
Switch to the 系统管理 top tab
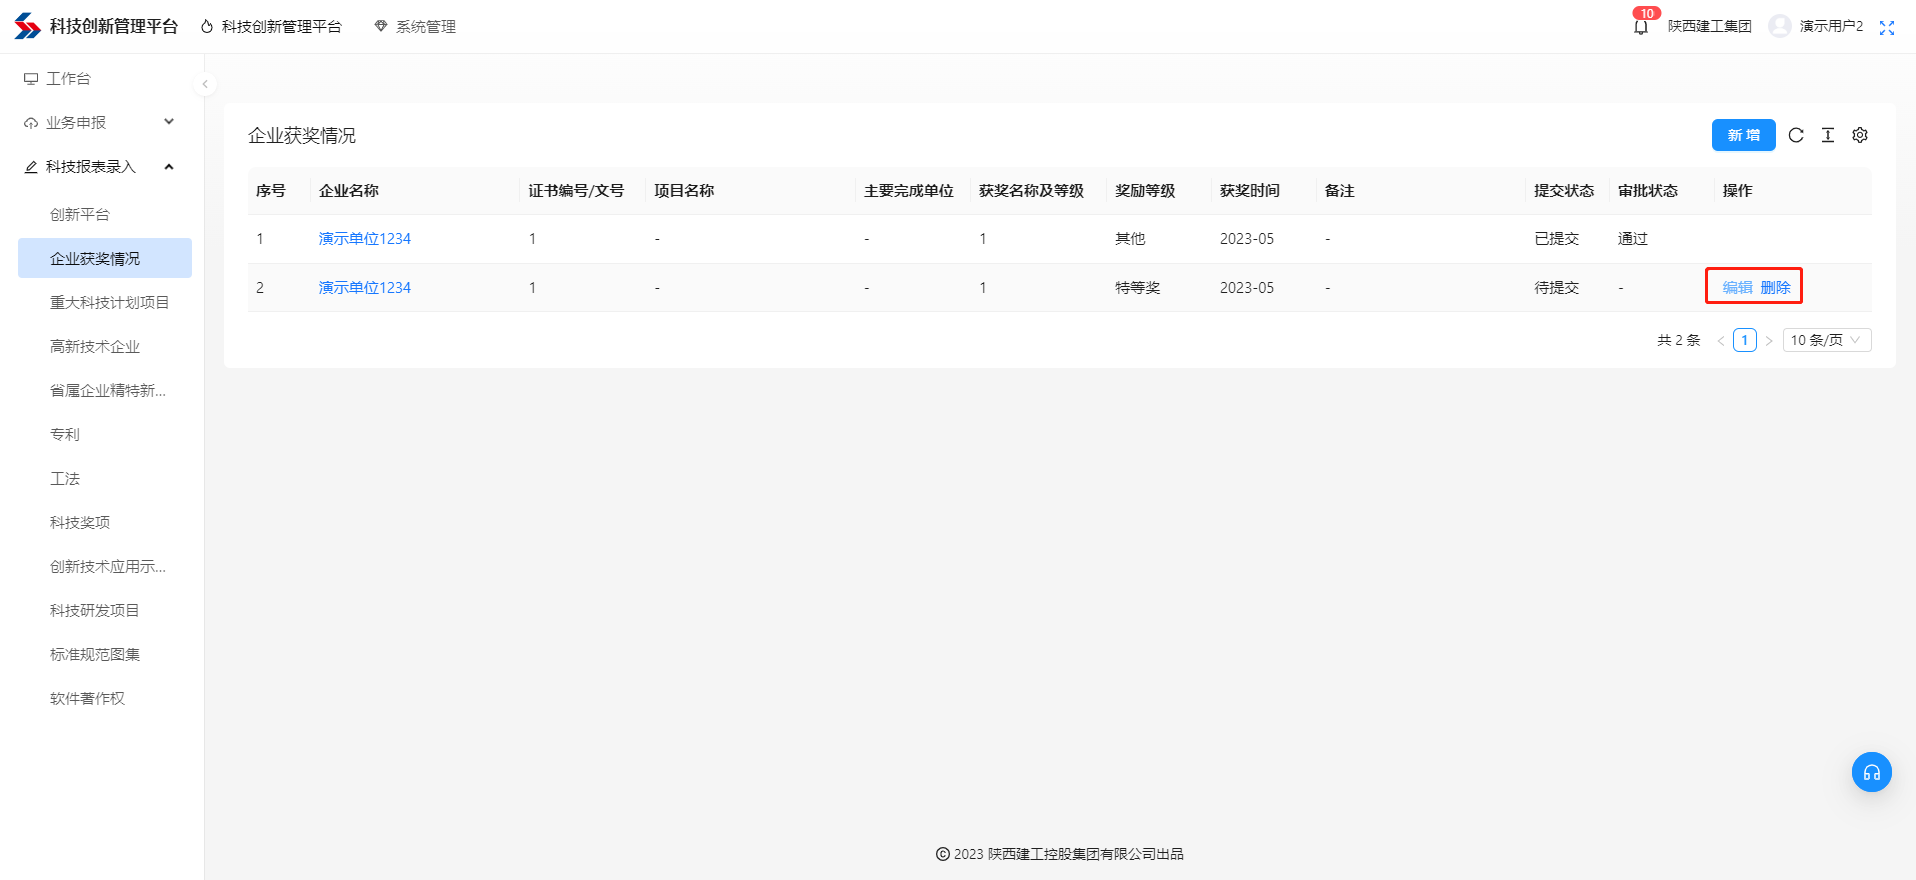[415, 27]
